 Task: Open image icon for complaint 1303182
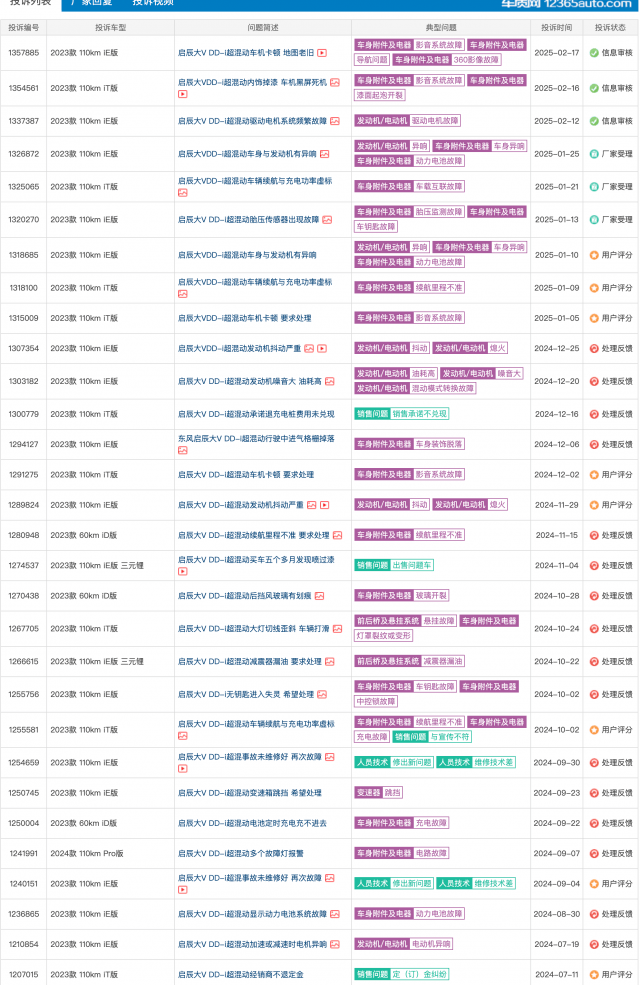coord(330,381)
